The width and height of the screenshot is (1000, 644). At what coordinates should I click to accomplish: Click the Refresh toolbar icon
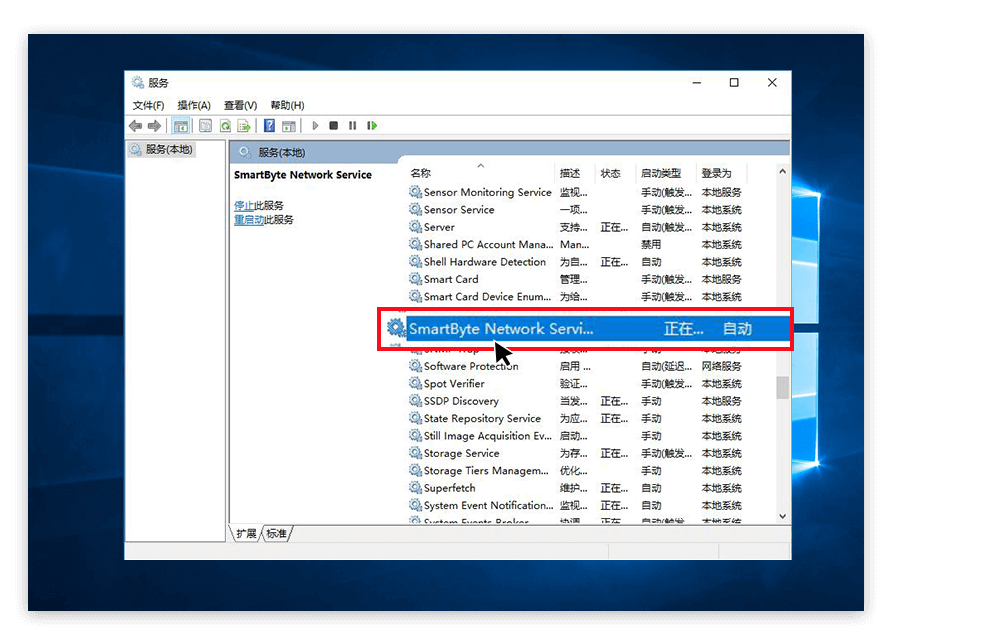click(x=225, y=125)
